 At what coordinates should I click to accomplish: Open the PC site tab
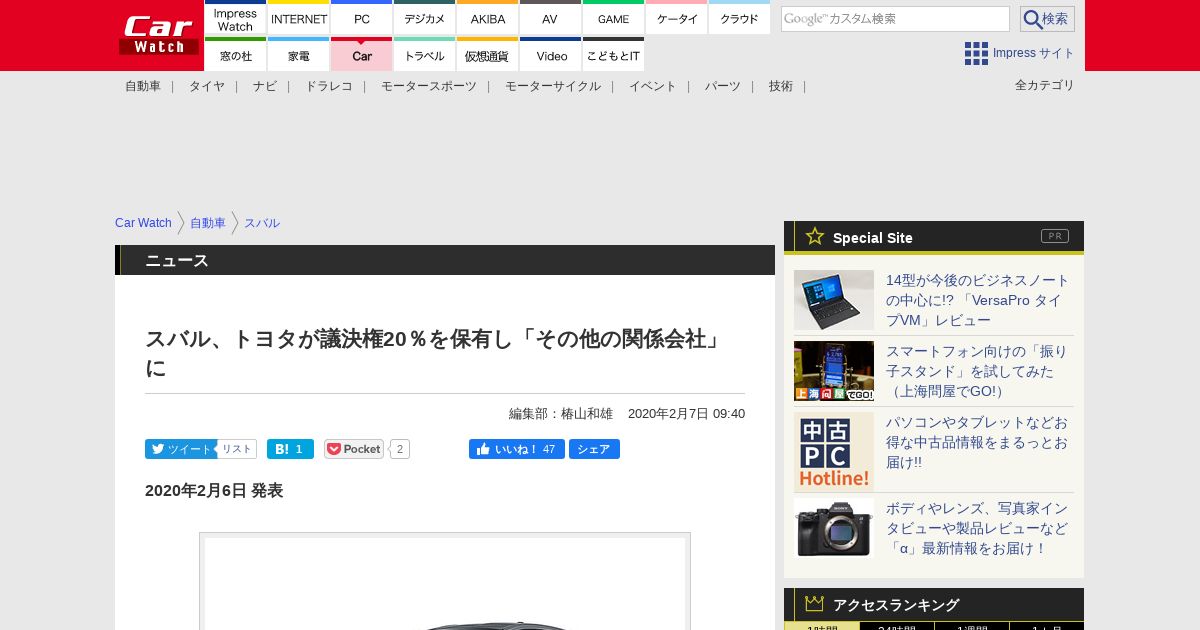pyautogui.click(x=362, y=18)
